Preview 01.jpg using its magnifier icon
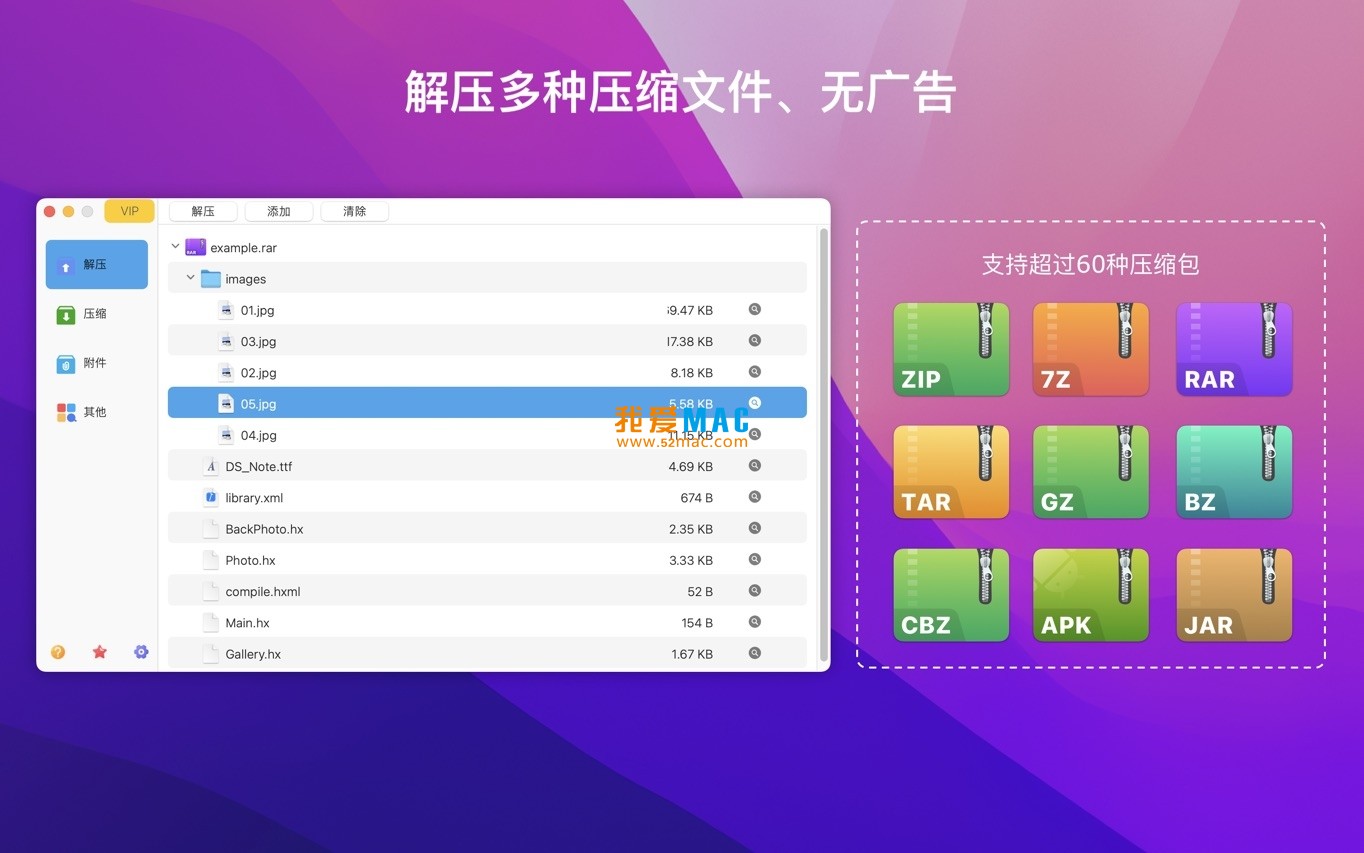 coord(754,309)
